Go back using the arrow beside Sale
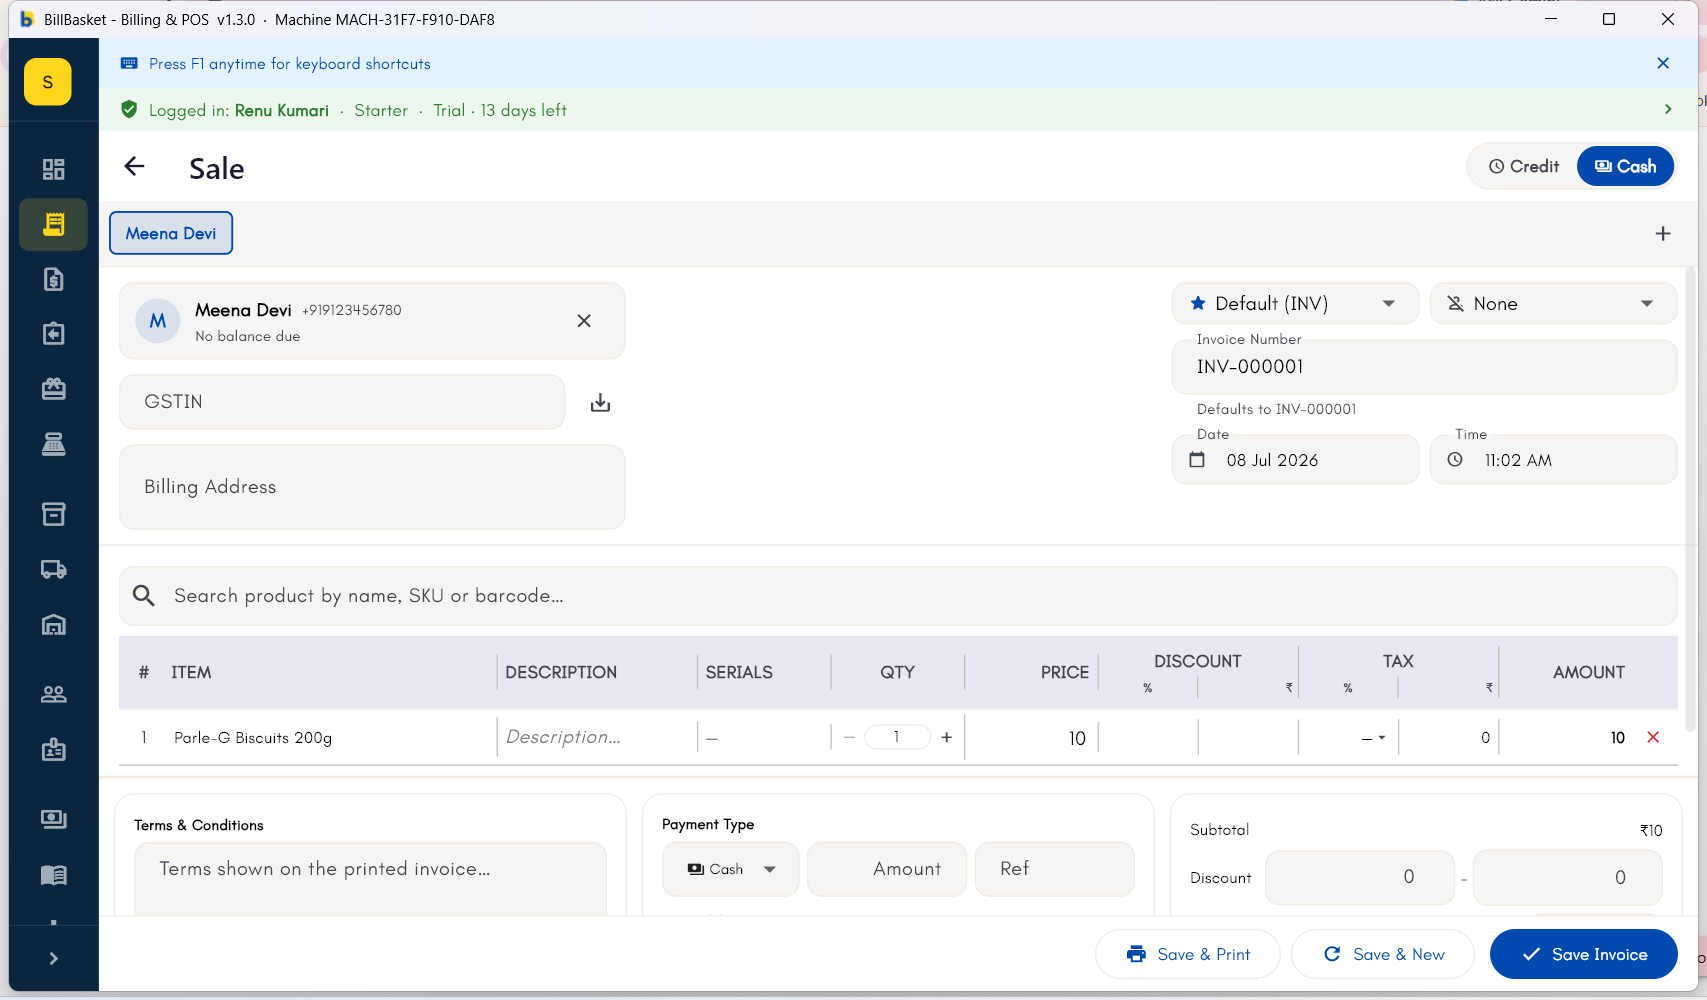The width and height of the screenshot is (1707, 1000). (x=134, y=167)
